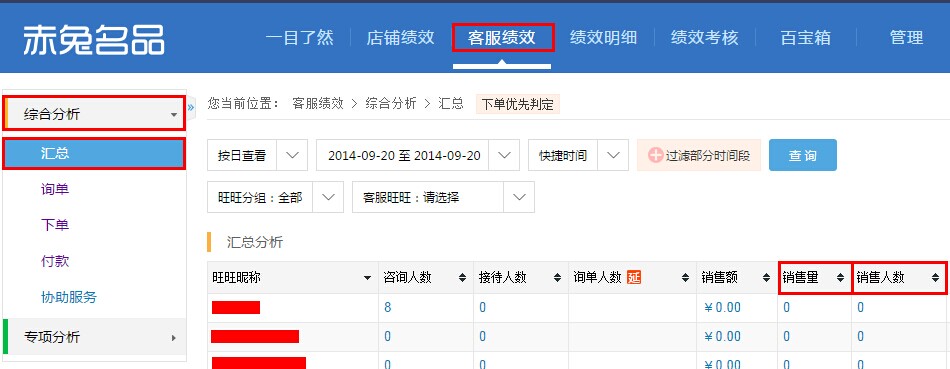Sort by the 询单人数 column arrows

685,278
